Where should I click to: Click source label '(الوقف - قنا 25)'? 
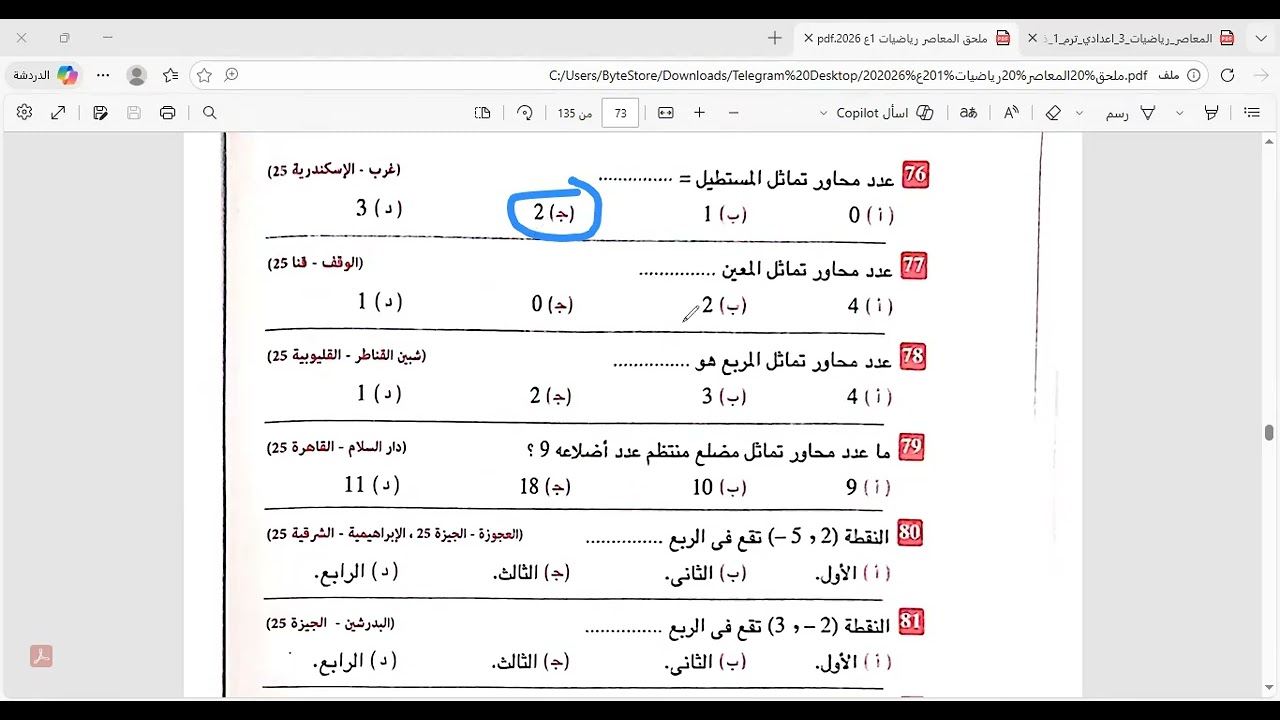315,264
